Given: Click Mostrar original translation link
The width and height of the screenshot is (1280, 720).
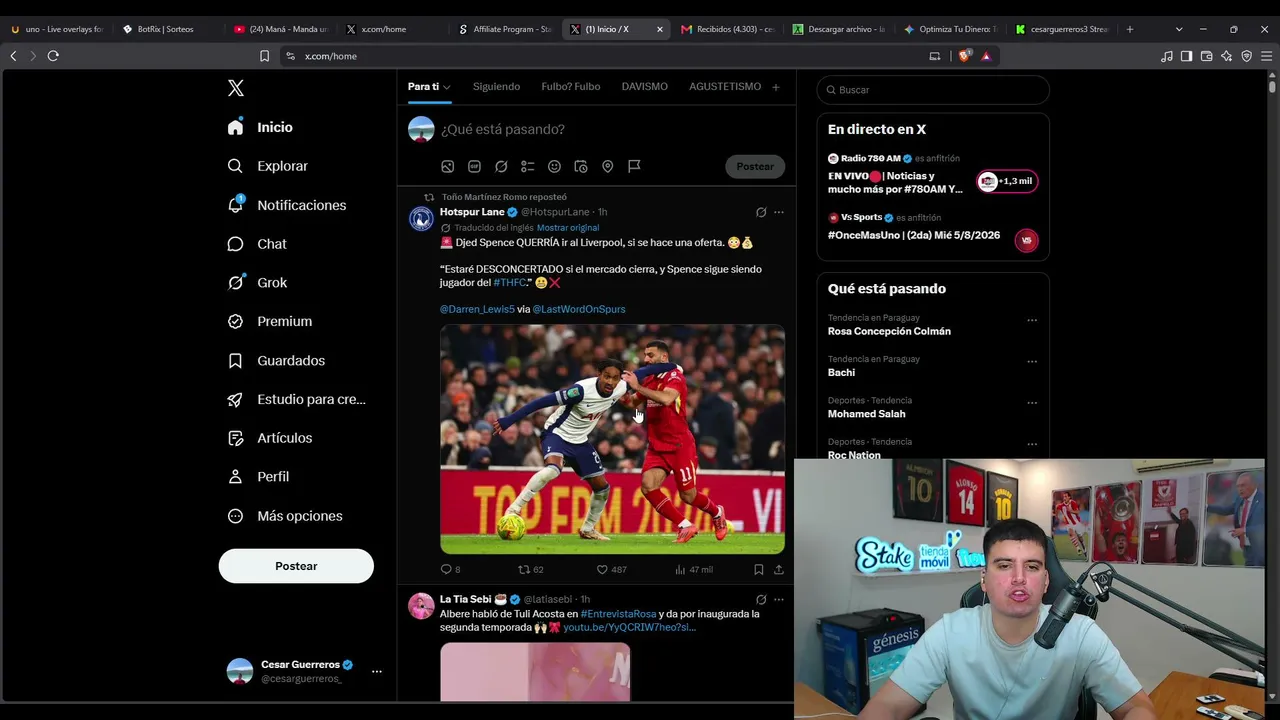Looking at the screenshot, I should [568, 228].
